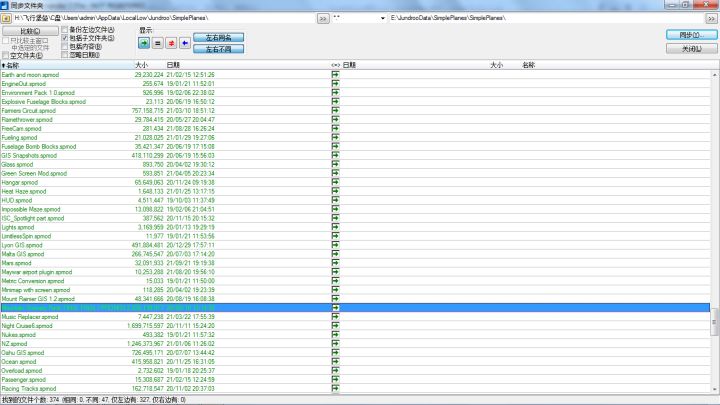Sort by the right 大小 column header
The image size is (720, 405).
[496, 65]
